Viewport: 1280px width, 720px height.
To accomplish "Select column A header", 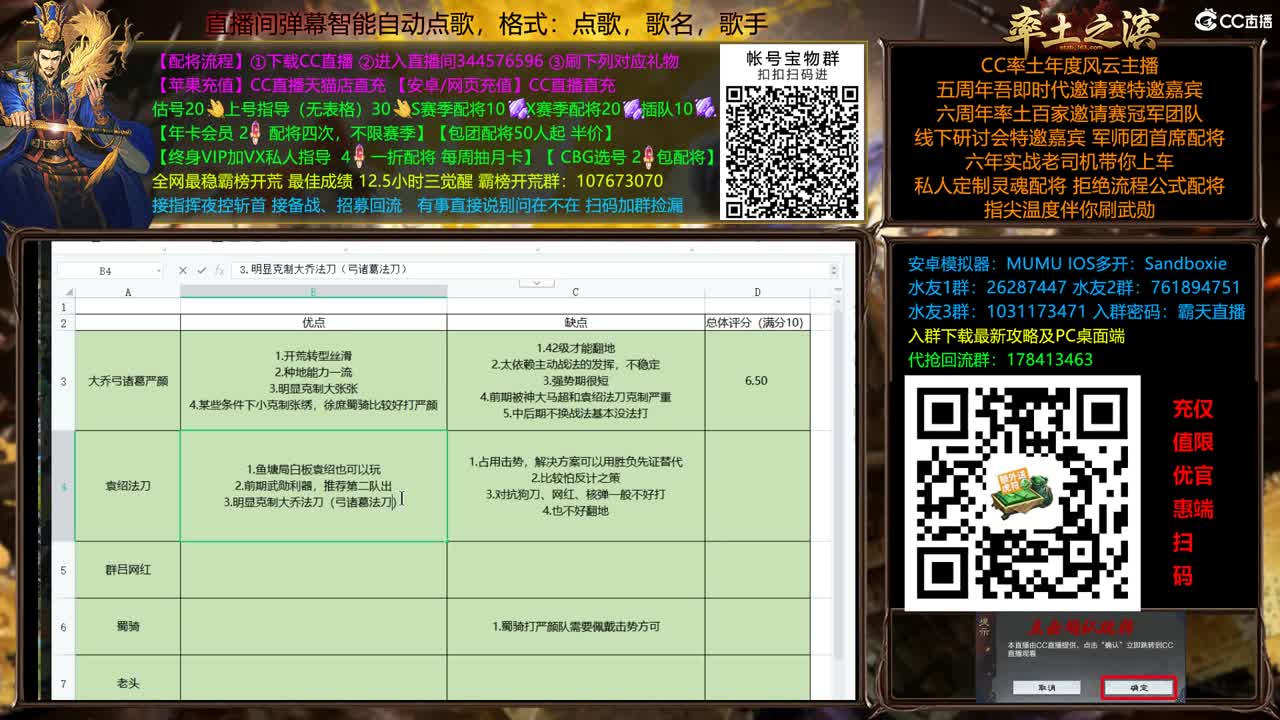I will 127,292.
